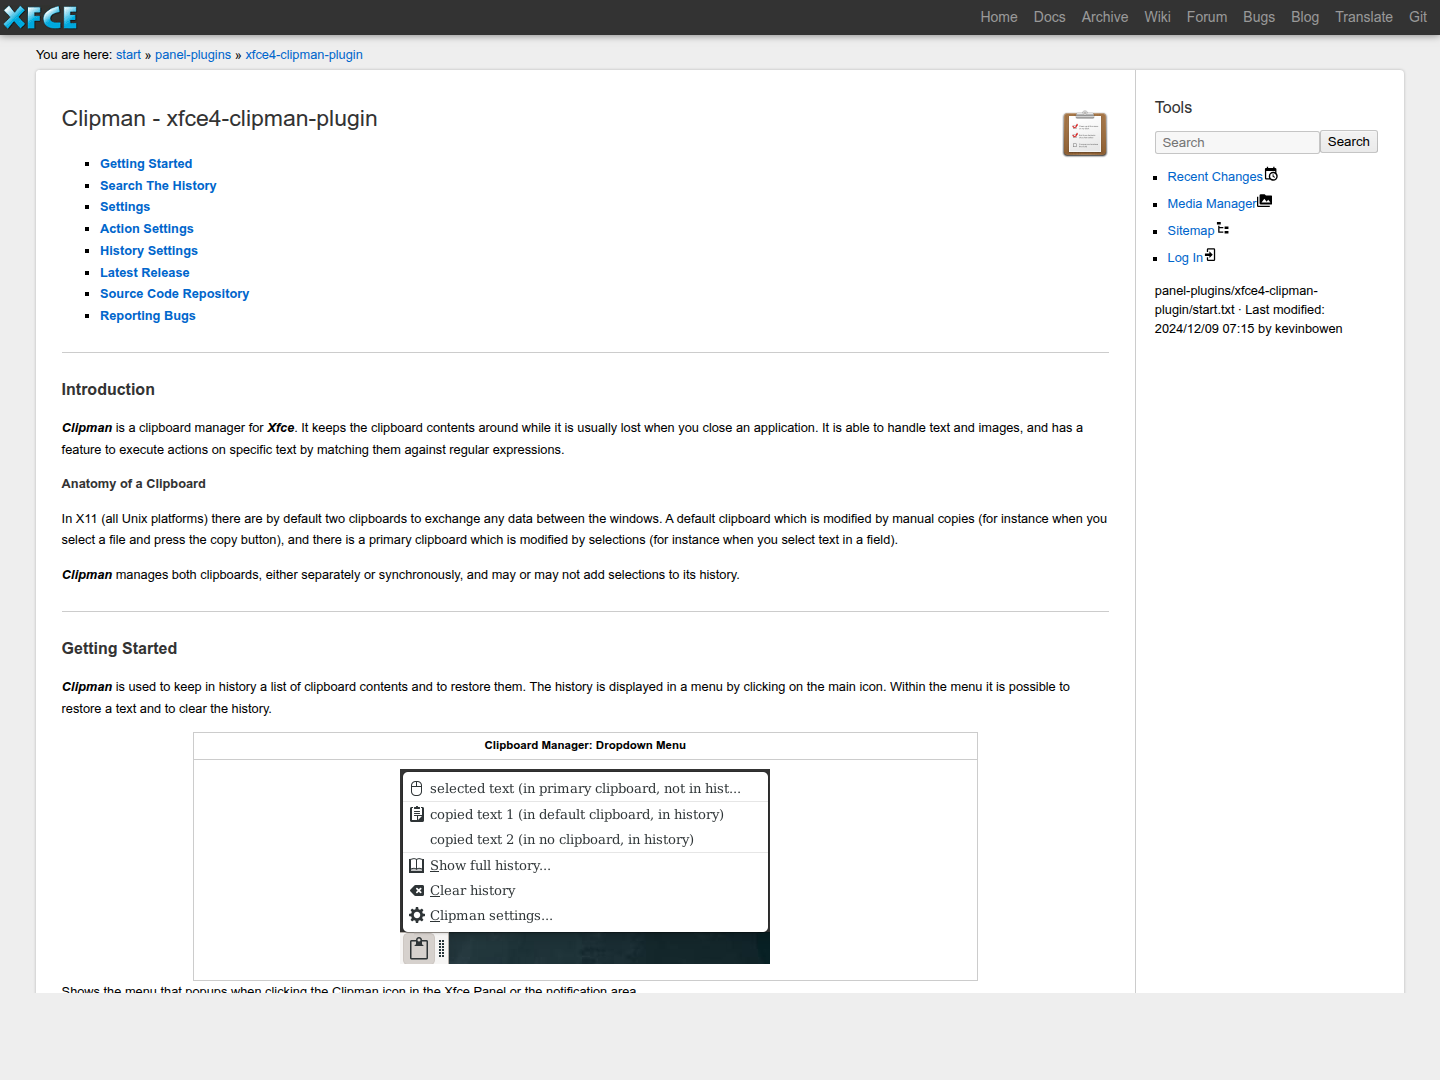Follow the 'panel-plugins' breadcrumb link
This screenshot has width=1440, height=1080.
coord(193,55)
